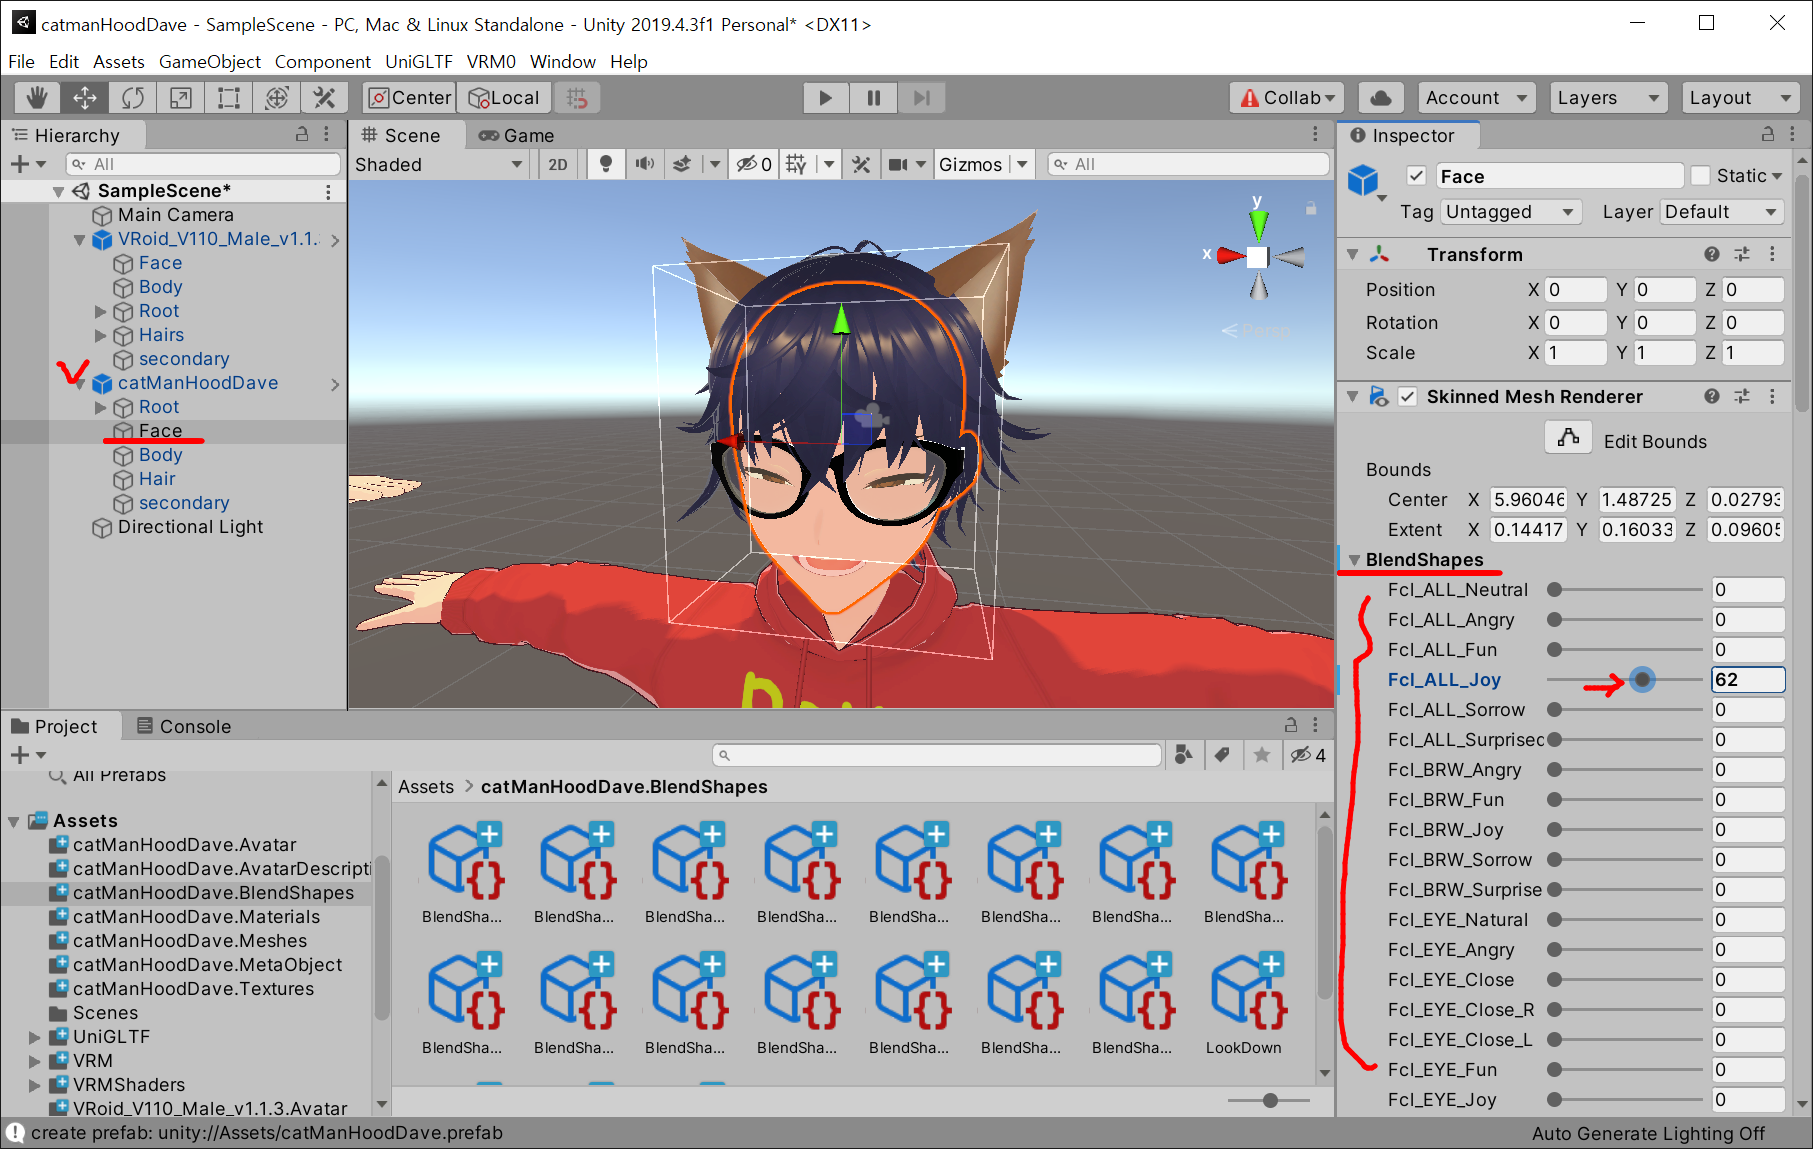The width and height of the screenshot is (1813, 1149).
Task: Open the Gizmos dropdown
Action: tap(984, 164)
